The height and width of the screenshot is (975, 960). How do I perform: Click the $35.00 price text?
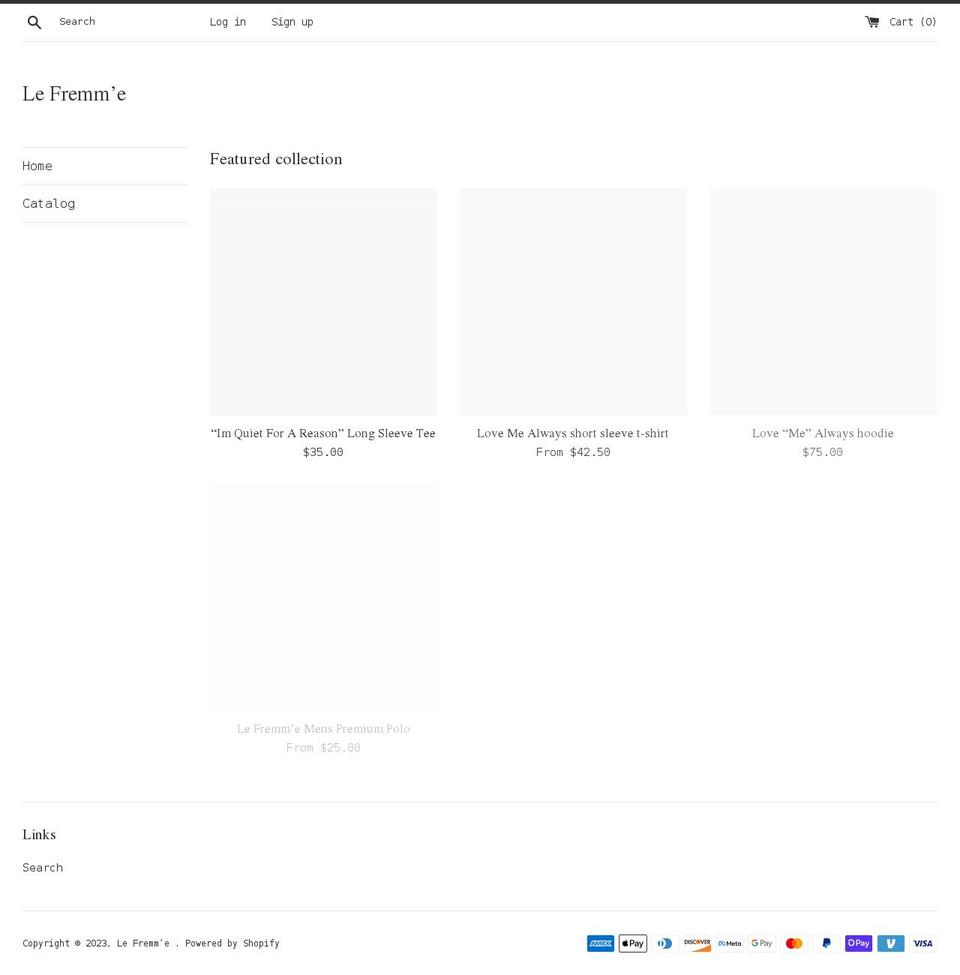click(323, 452)
